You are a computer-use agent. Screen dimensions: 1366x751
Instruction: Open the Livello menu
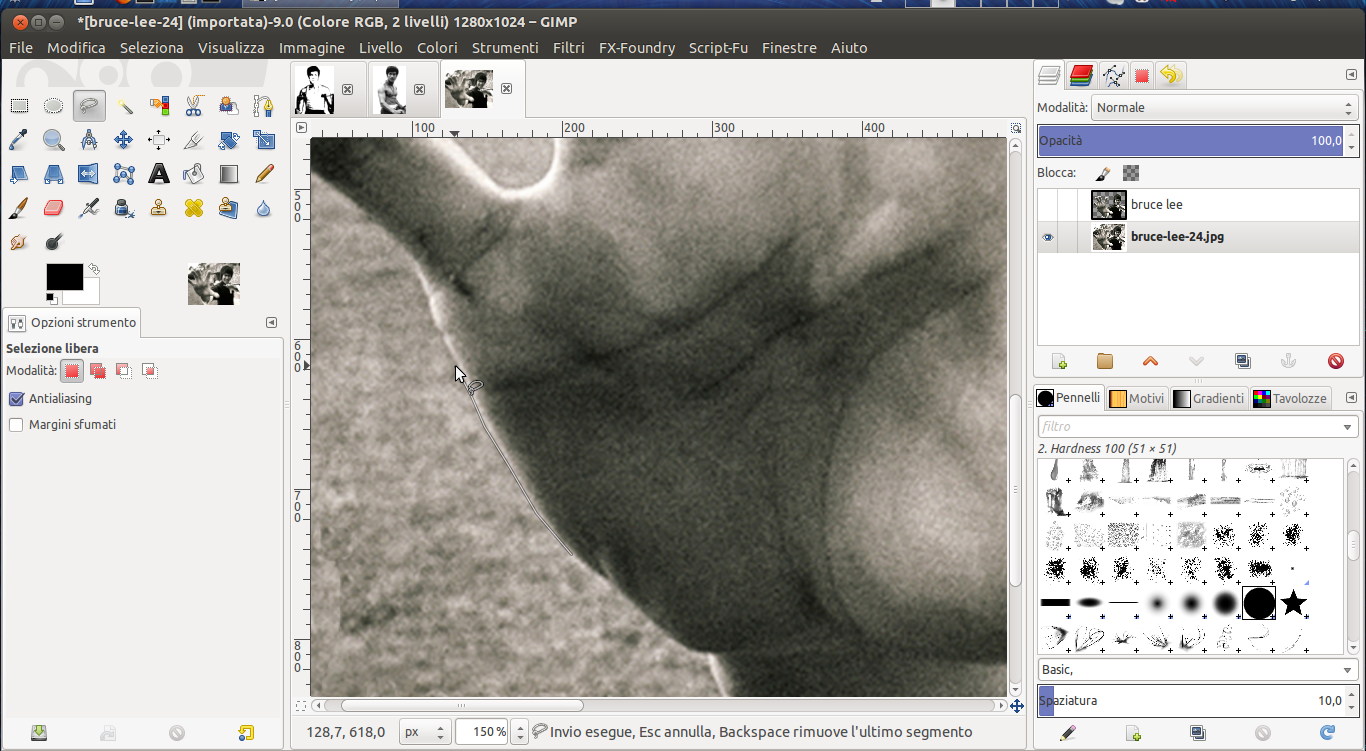pos(381,47)
